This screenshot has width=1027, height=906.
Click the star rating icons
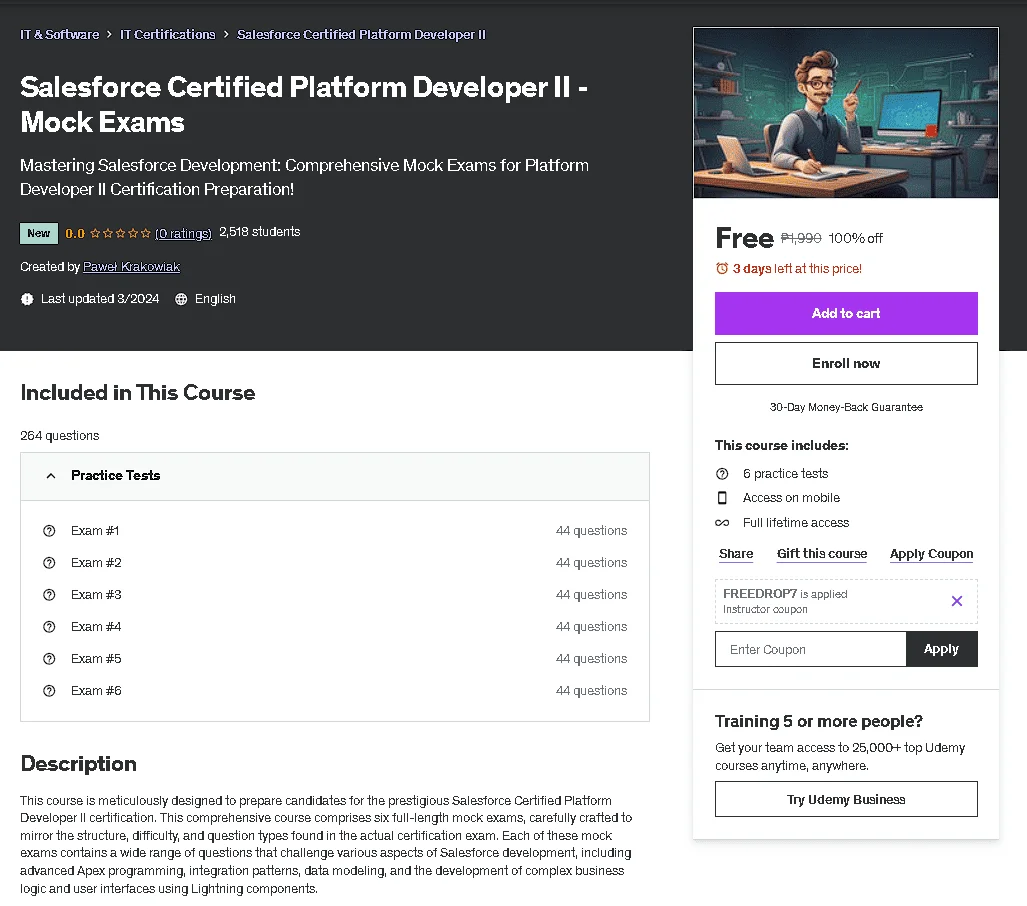(120, 233)
